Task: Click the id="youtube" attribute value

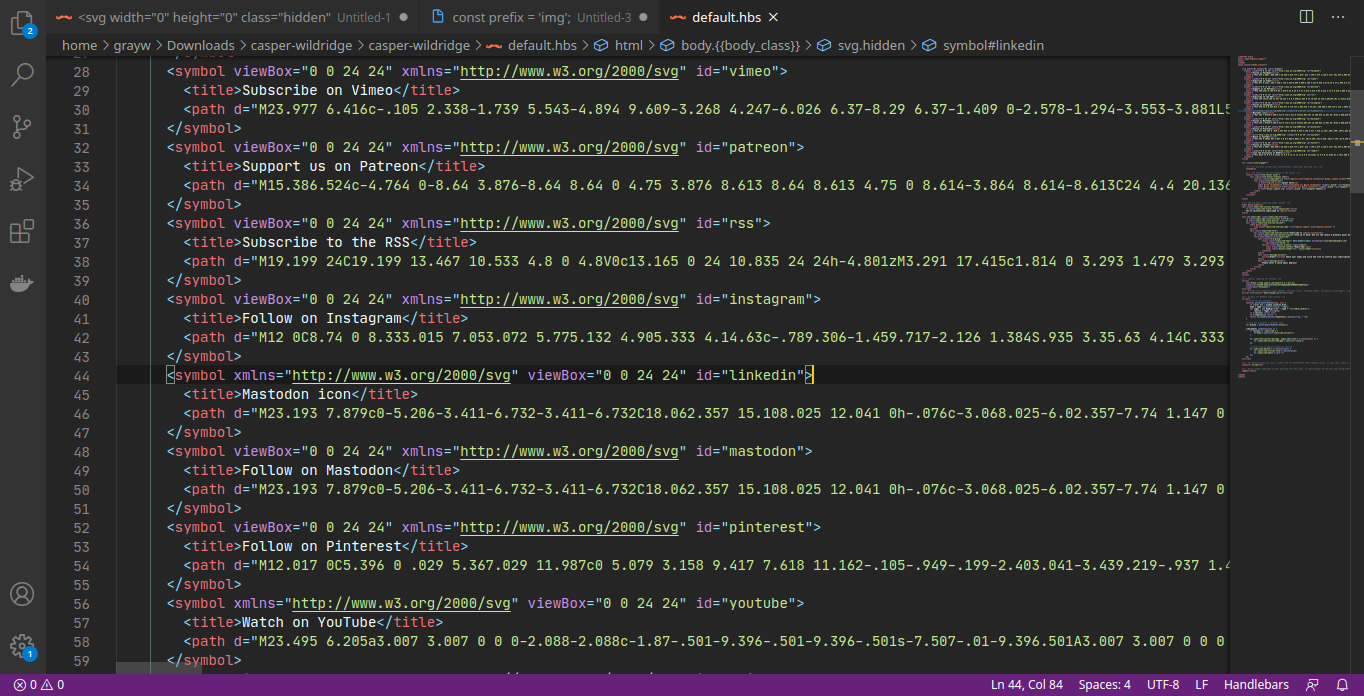Action: pyautogui.click(x=759, y=604)
